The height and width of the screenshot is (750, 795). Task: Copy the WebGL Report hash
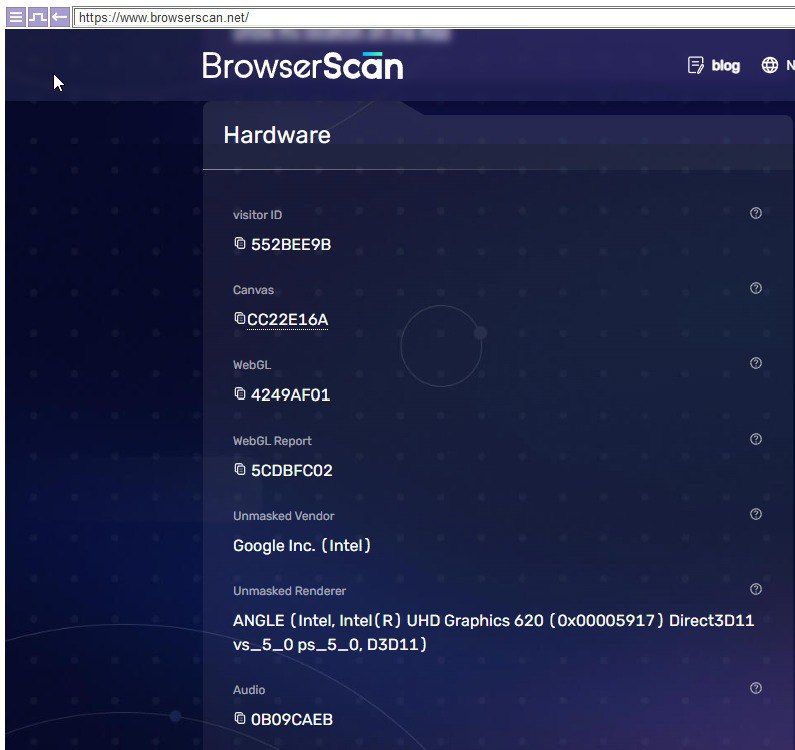click(x=240, y=469)
